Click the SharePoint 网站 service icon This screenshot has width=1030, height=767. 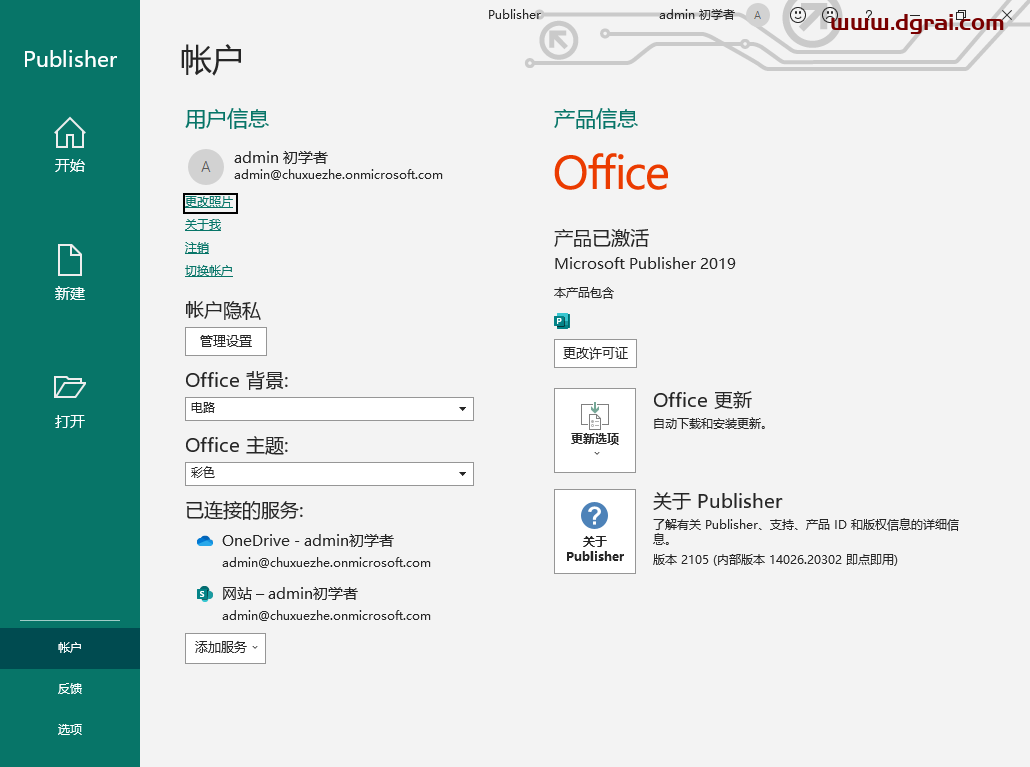click(x=205, y=594)
